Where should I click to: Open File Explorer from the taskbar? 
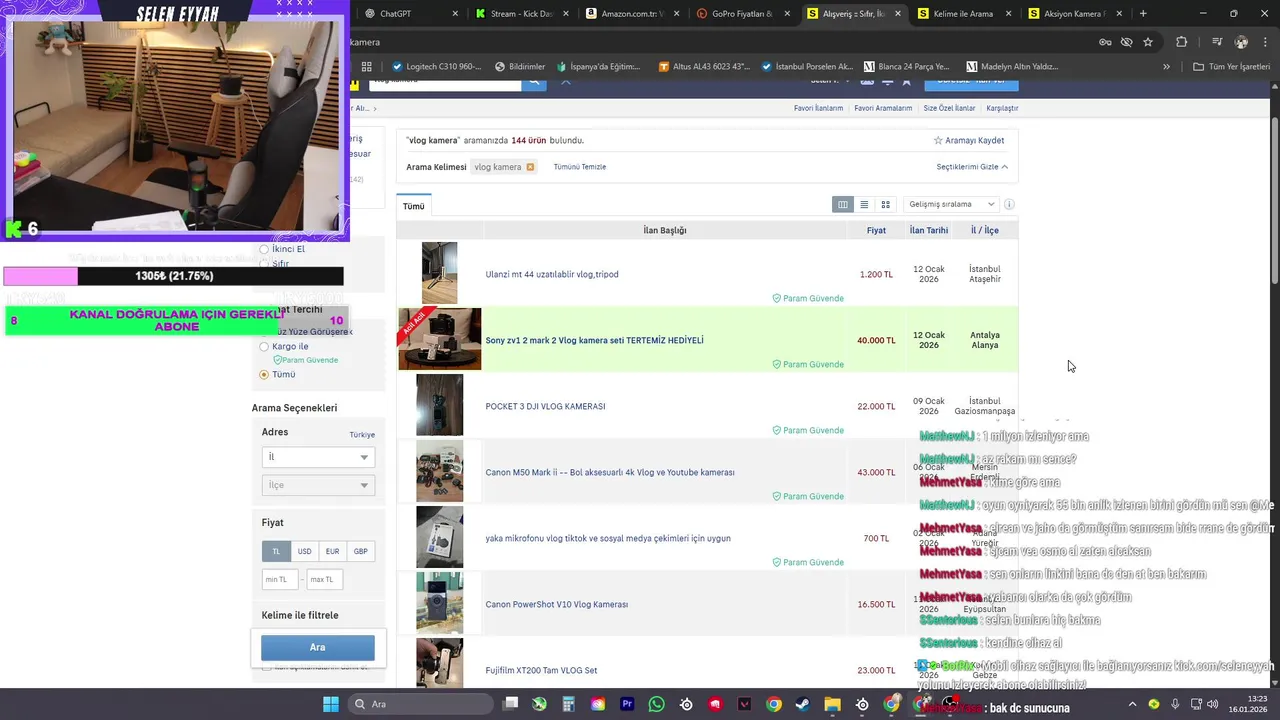coord(832,704)
